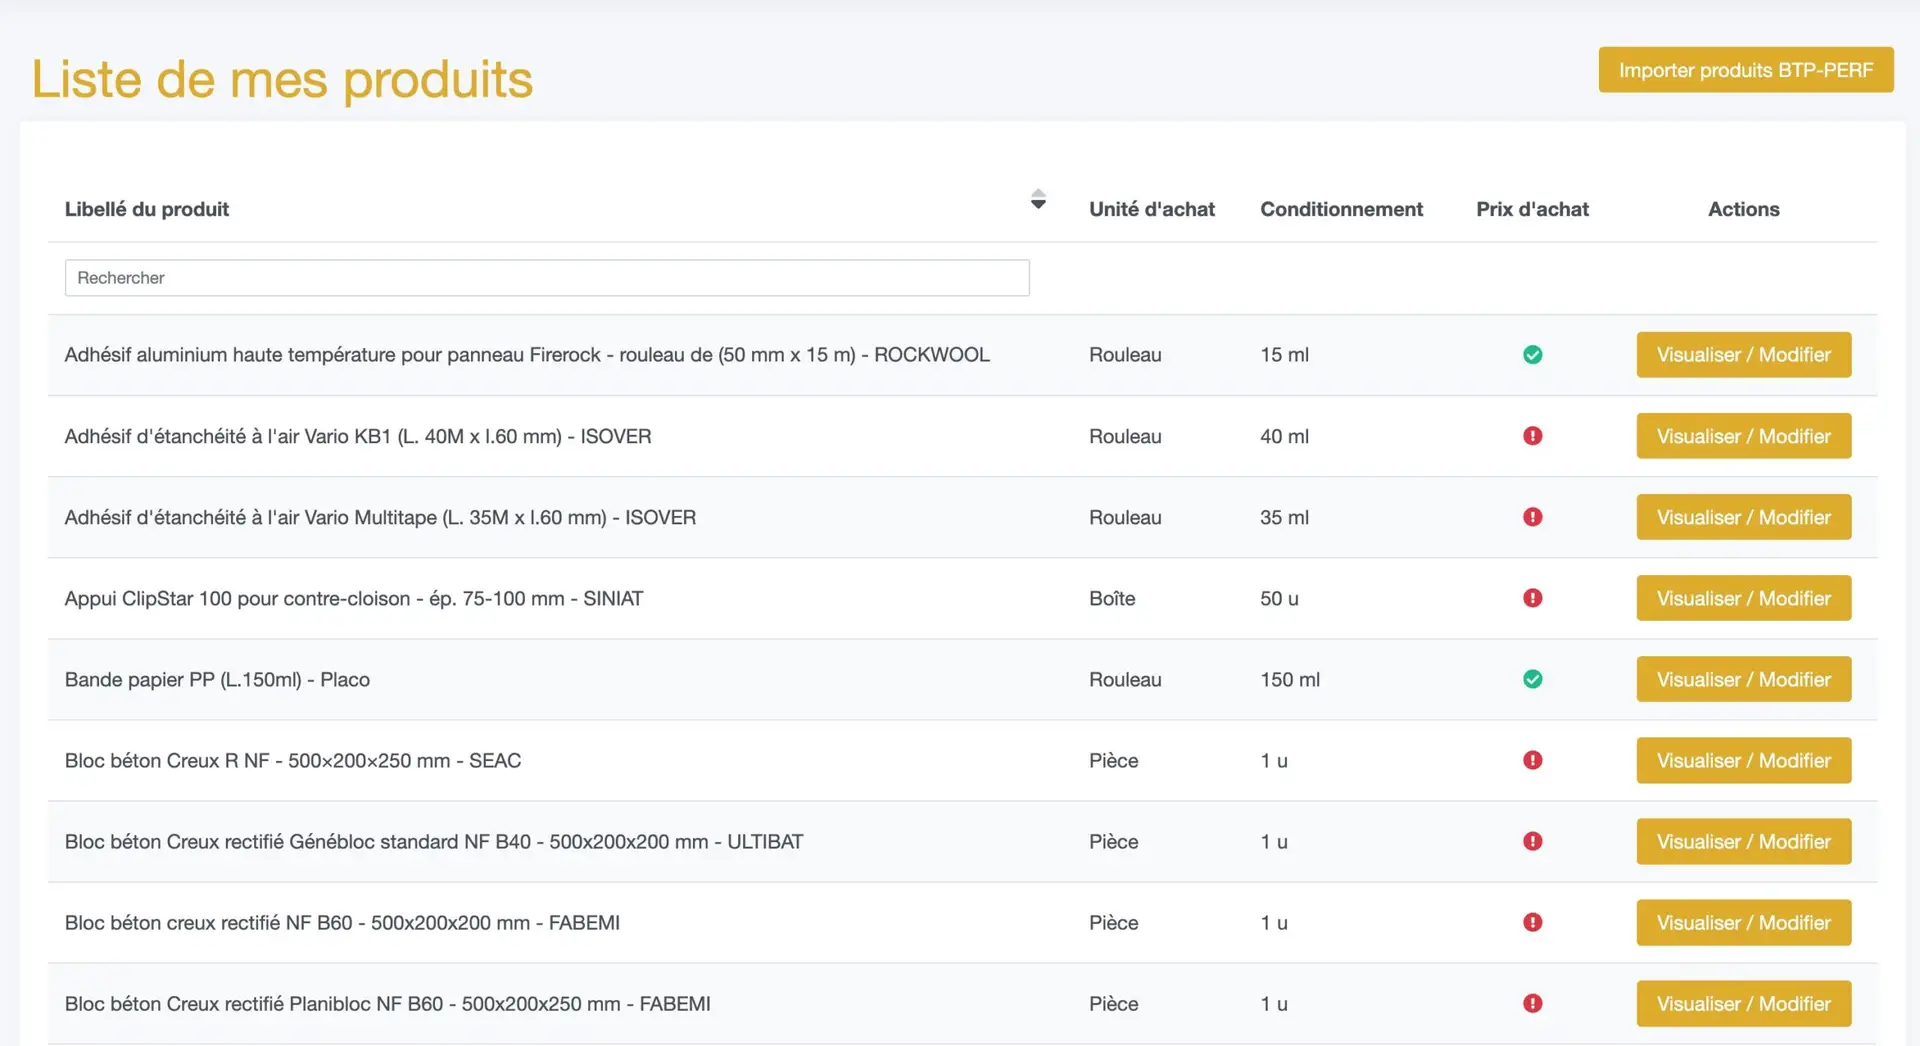Edit the Appui ClipStar 100 product

[1743, 598]
